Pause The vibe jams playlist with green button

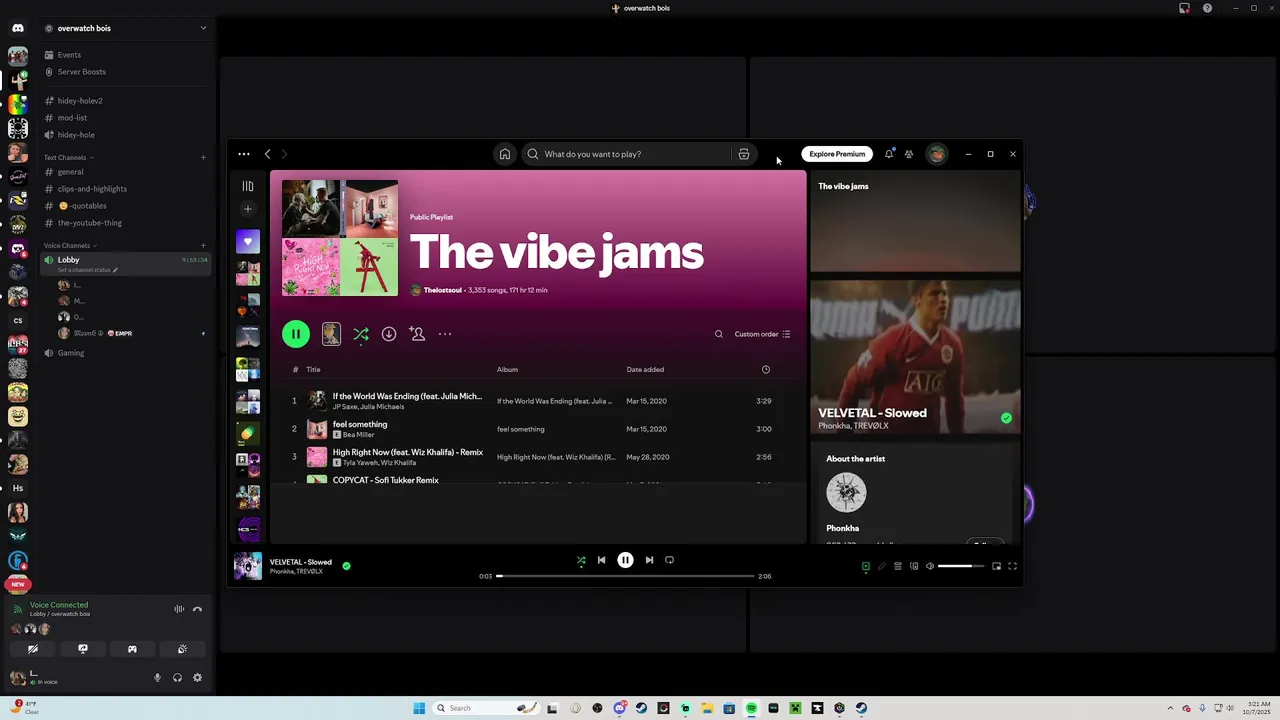pos(296,334)
